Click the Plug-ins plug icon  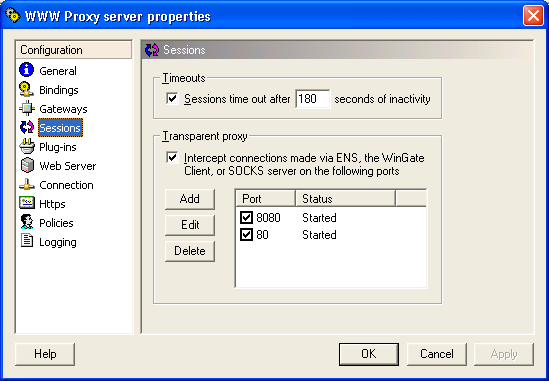click(x=27, y=146)
